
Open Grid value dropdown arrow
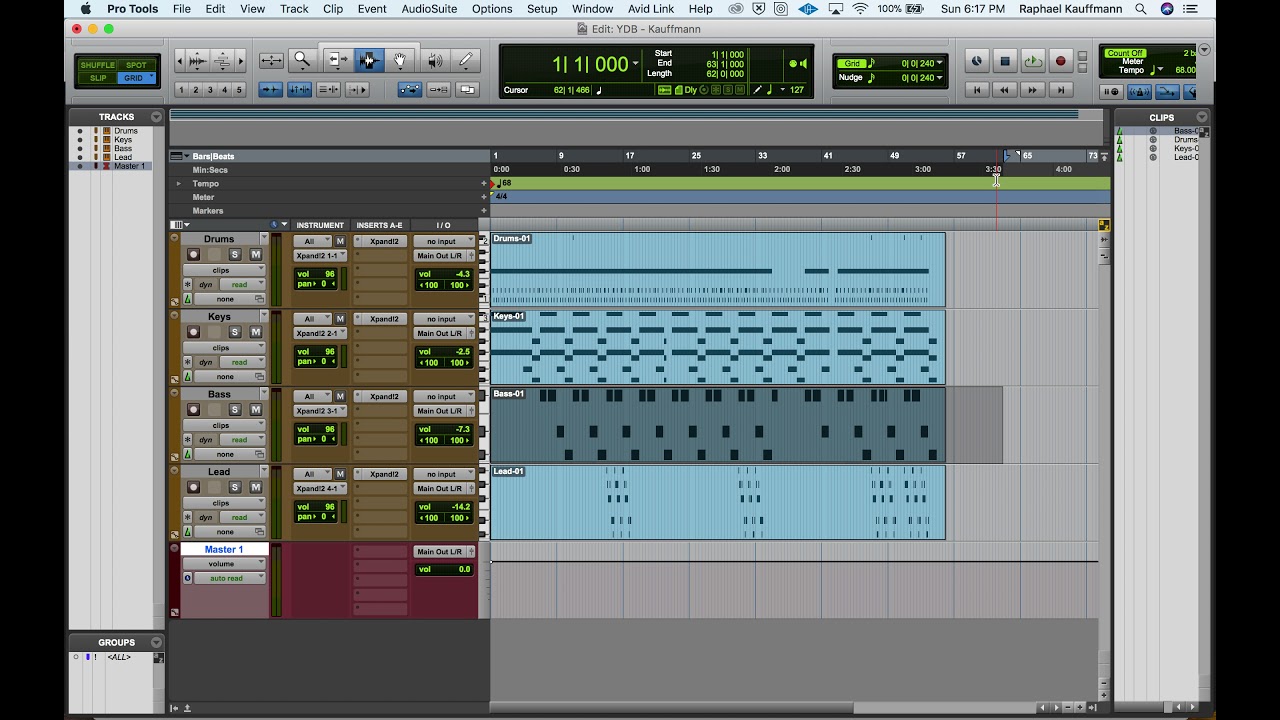pos(939,64)
